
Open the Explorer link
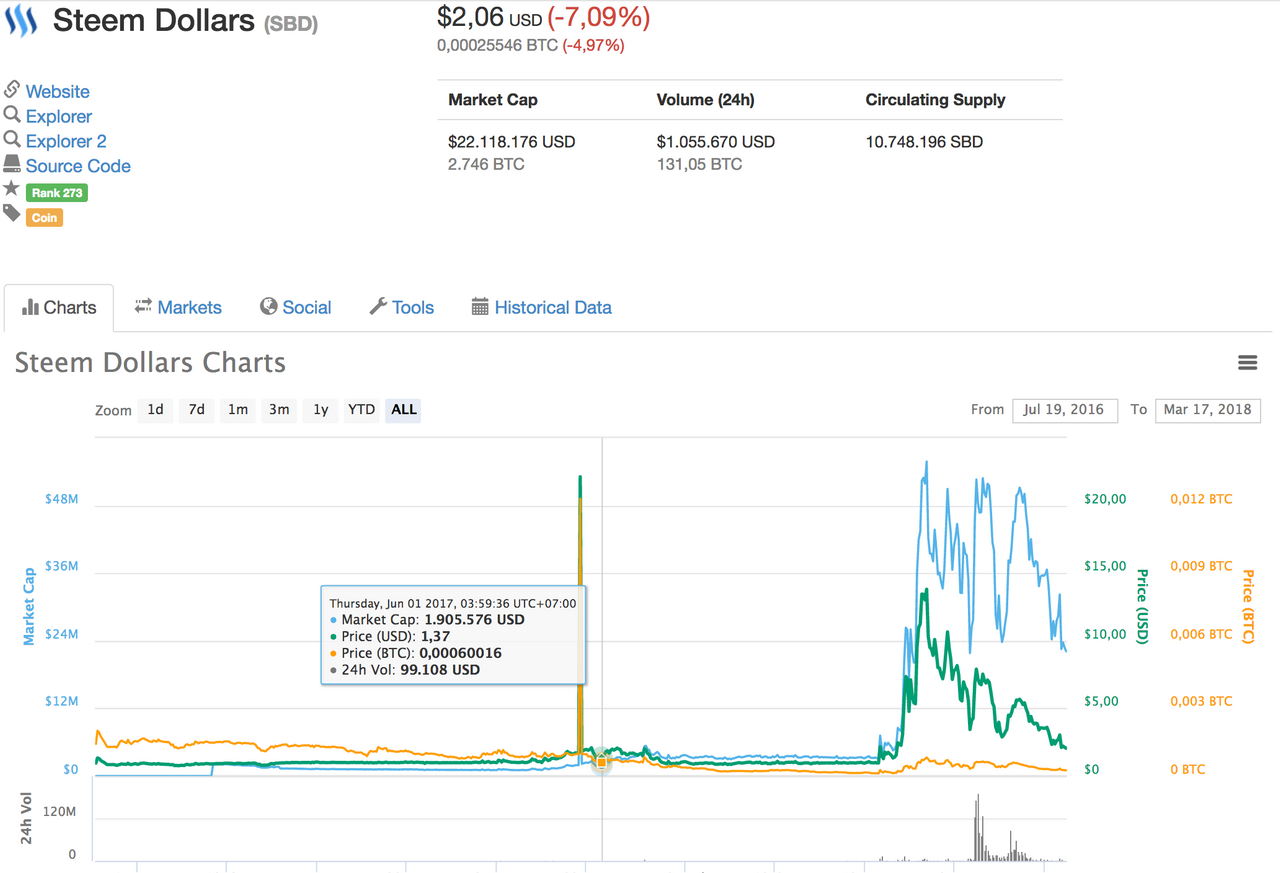tap(59, 116)
